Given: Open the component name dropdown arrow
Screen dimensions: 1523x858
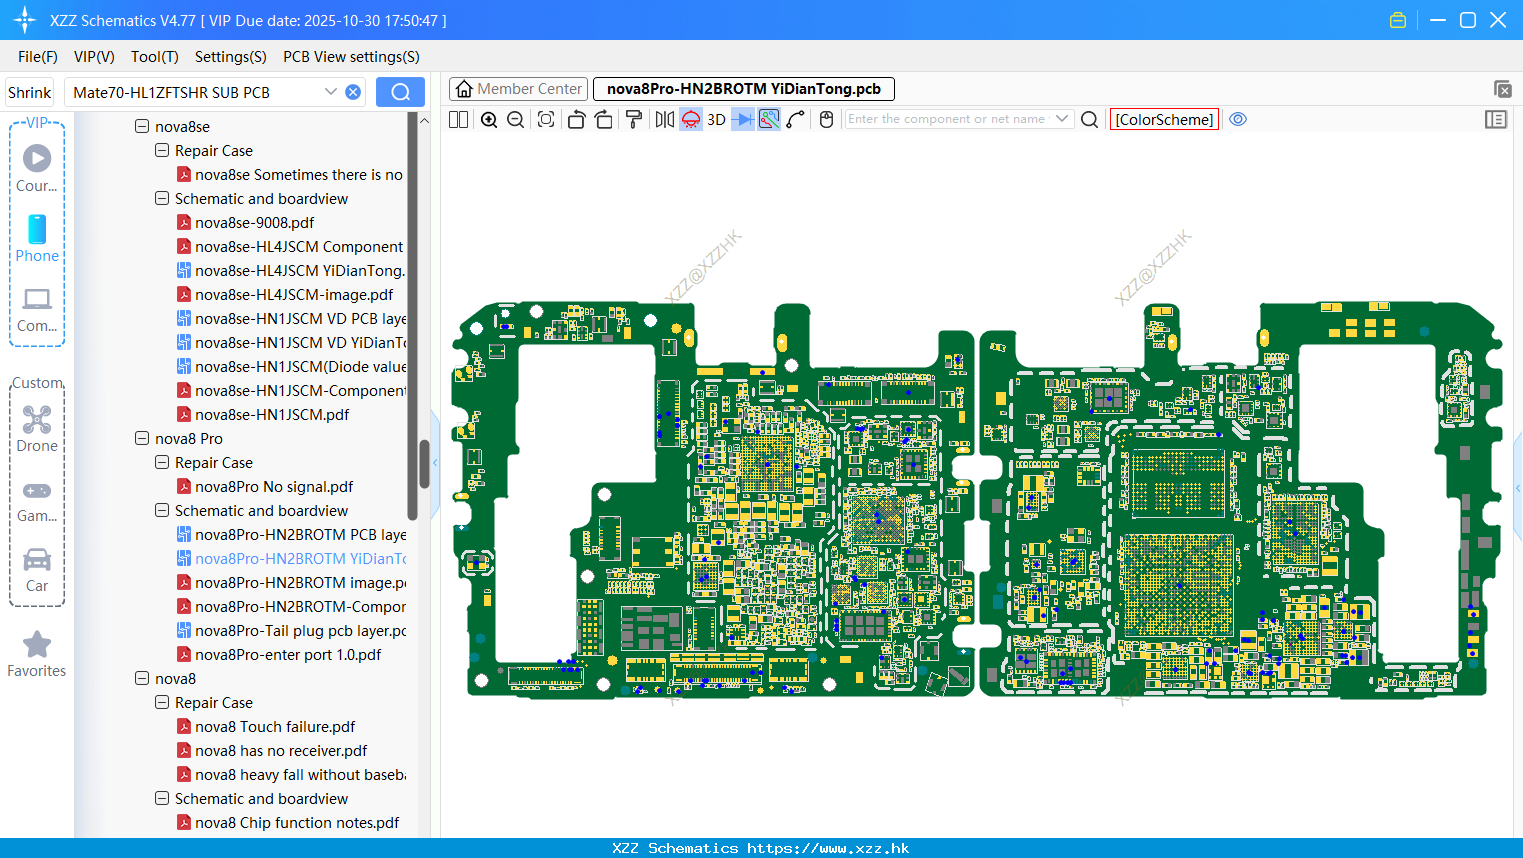Looking at the screenshot, I should coord(1062,119).
